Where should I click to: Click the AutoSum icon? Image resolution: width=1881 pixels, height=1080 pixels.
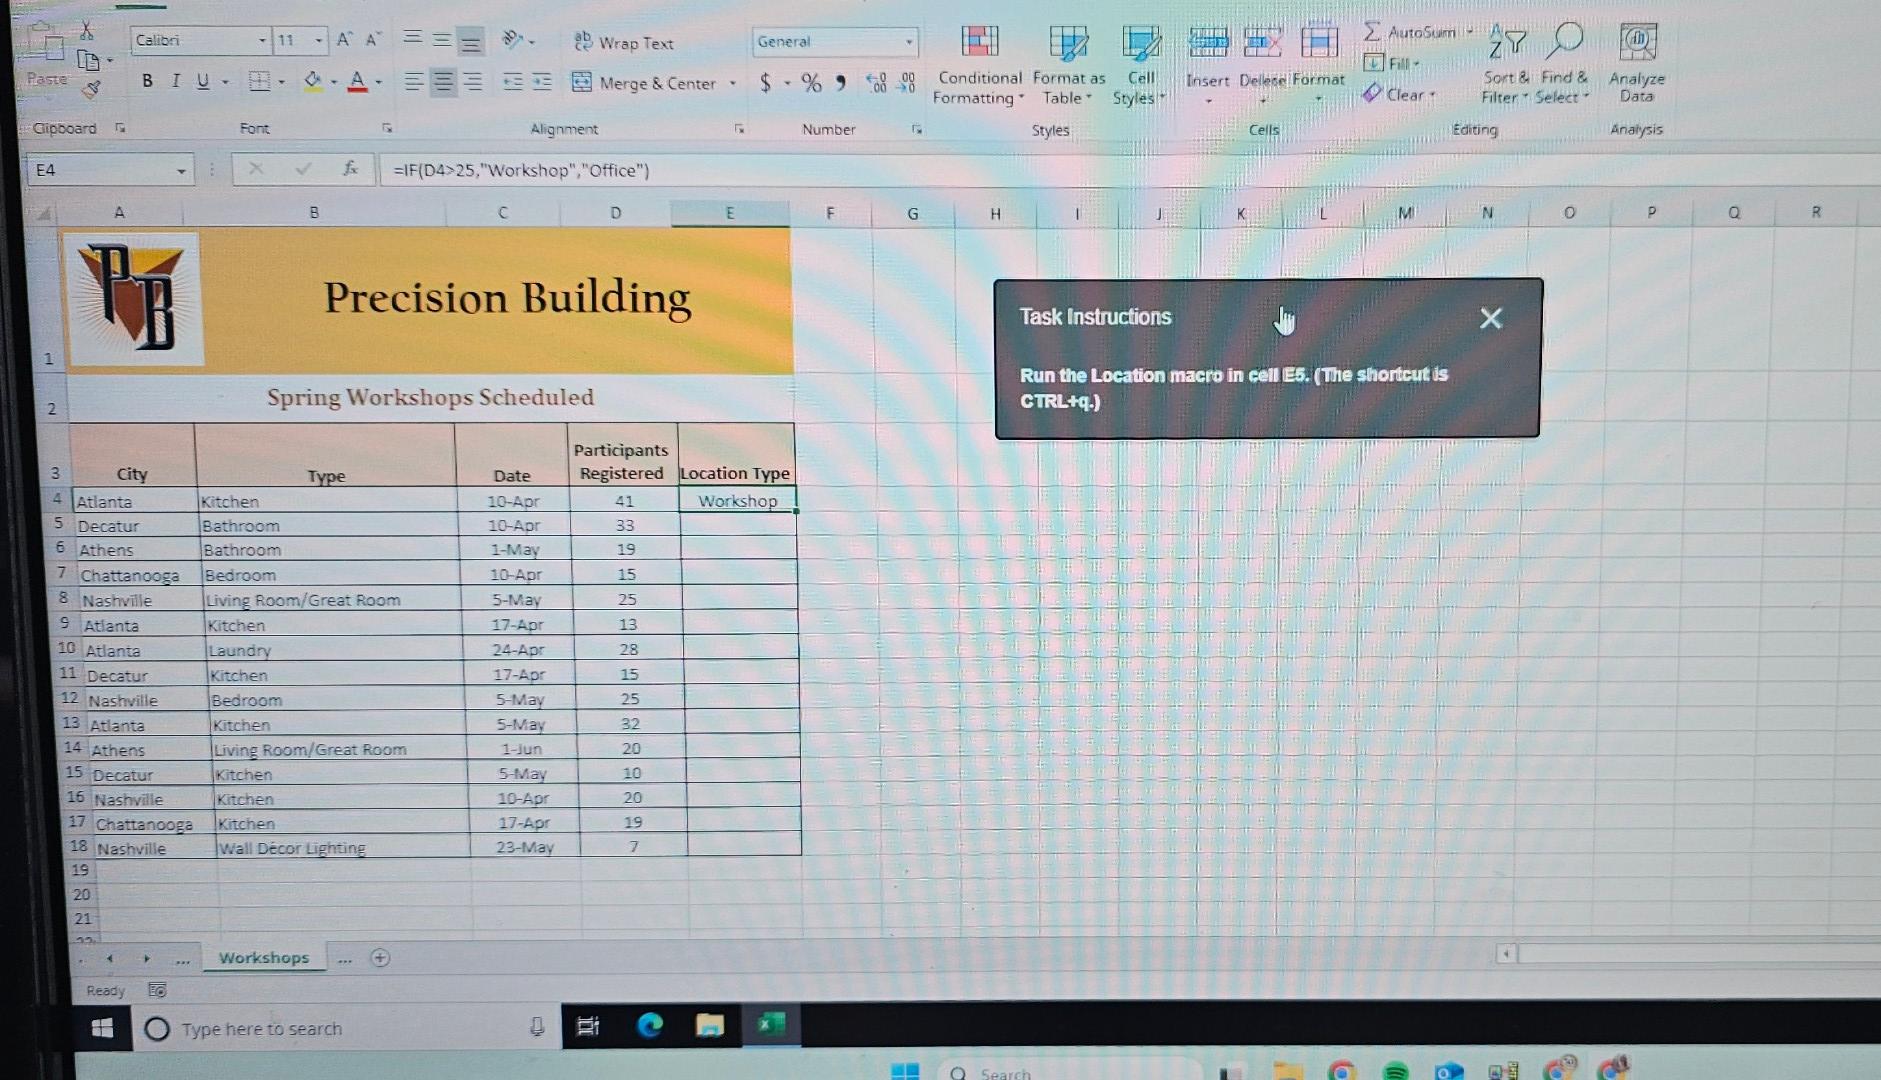[x=1374, y=32]
